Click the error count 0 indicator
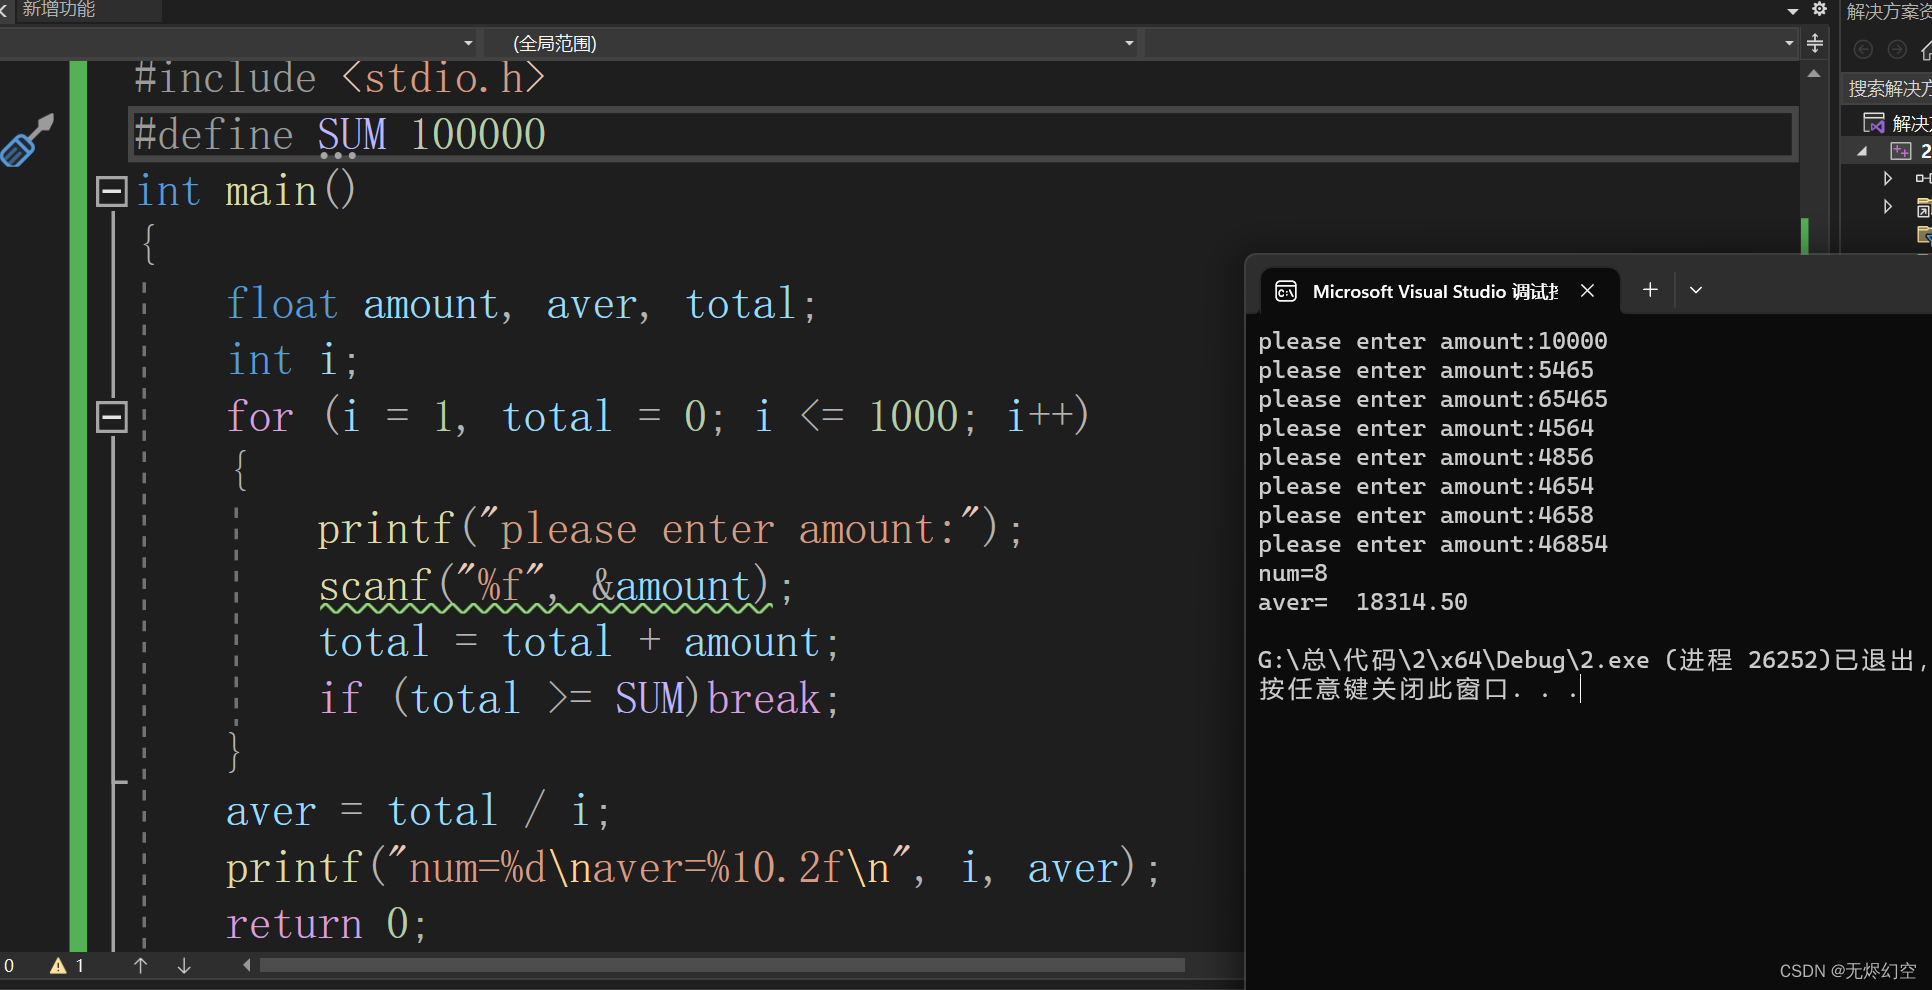The height and width of the screenshot is (990, 1932). click(x=9, y=966)
